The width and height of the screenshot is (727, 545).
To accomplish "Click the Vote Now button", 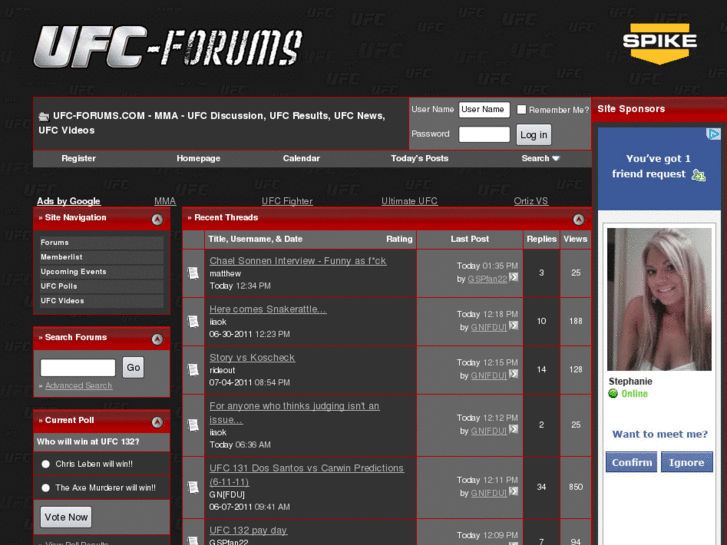I will tap(66, 517).
